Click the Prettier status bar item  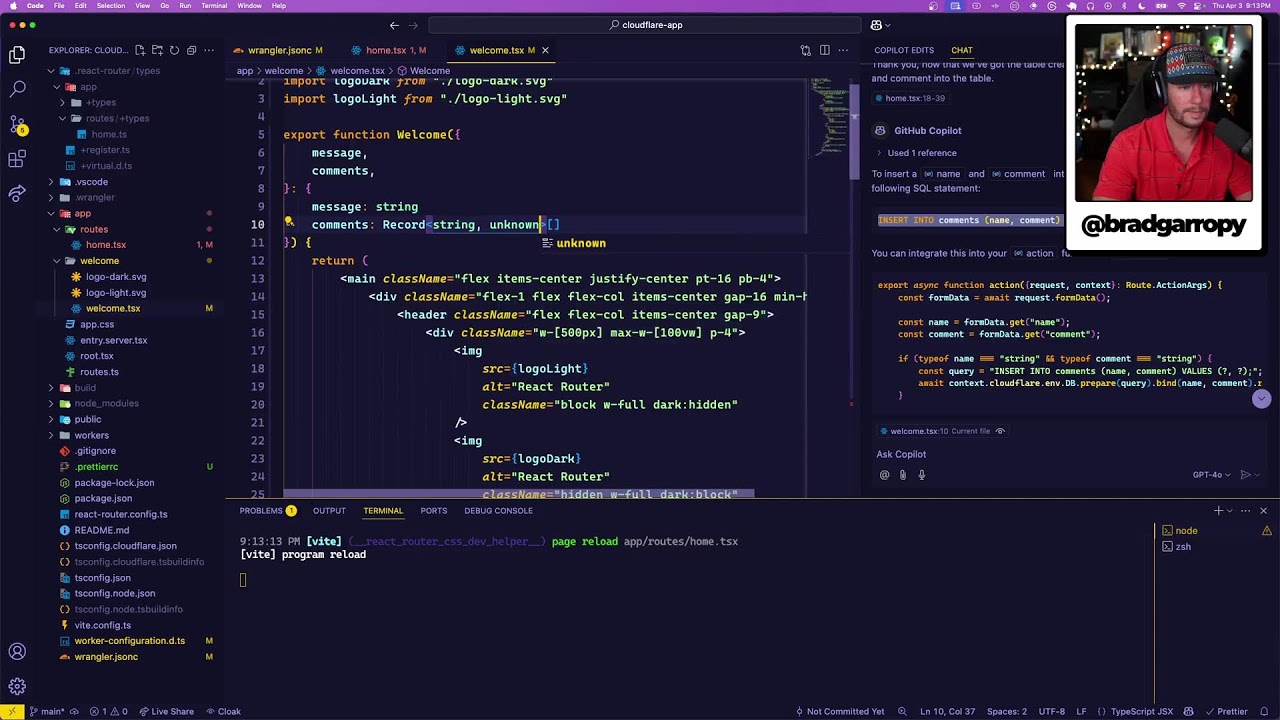point(1227,711)
